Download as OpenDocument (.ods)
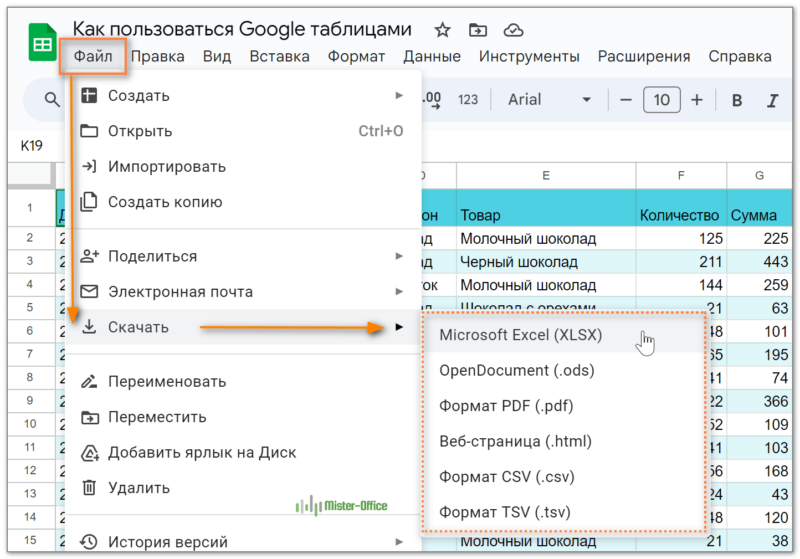This screenshot has width=800, height=559. pyautogui.click(x=563, y=370)
